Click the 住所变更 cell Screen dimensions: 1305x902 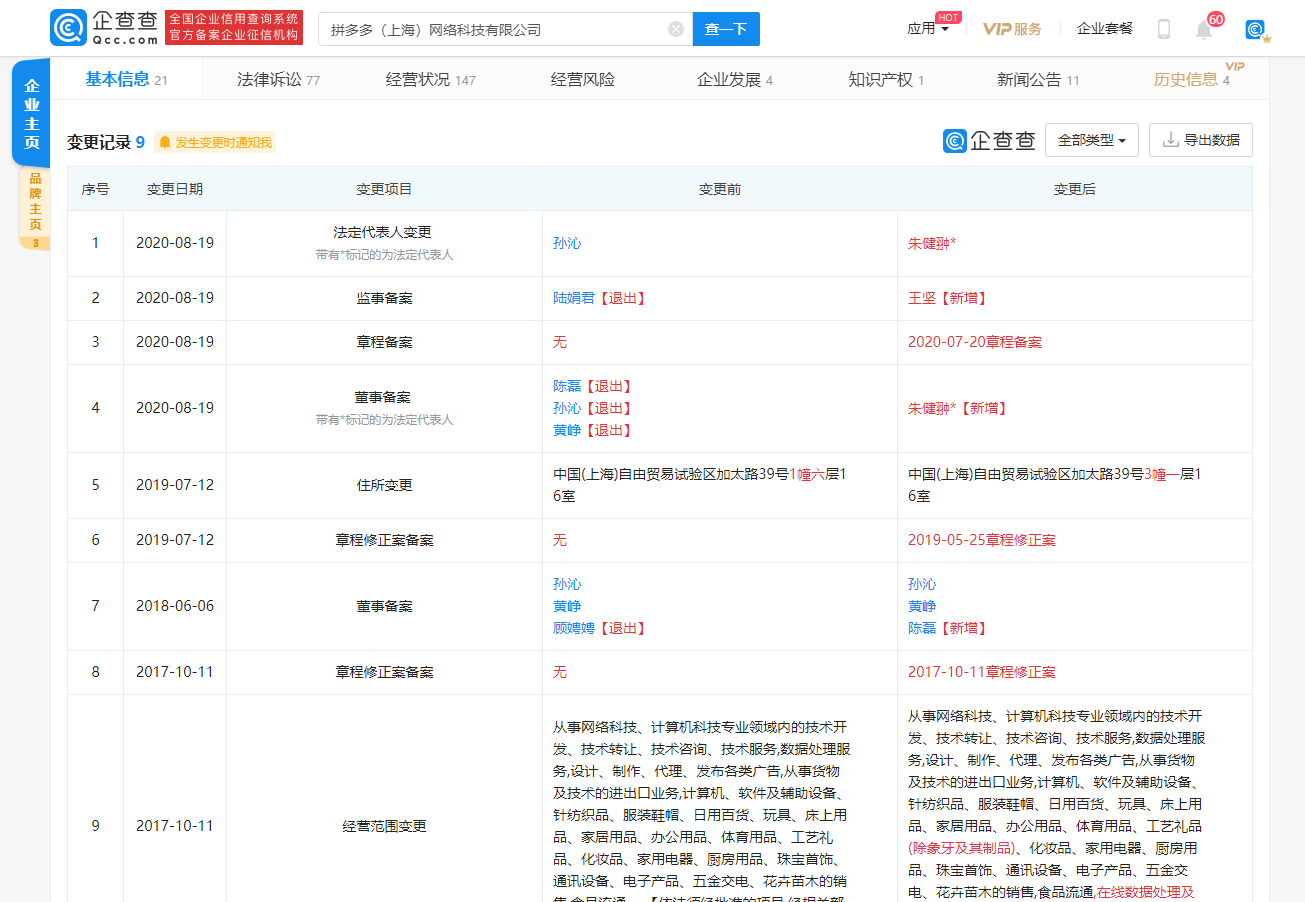(384, 485)
